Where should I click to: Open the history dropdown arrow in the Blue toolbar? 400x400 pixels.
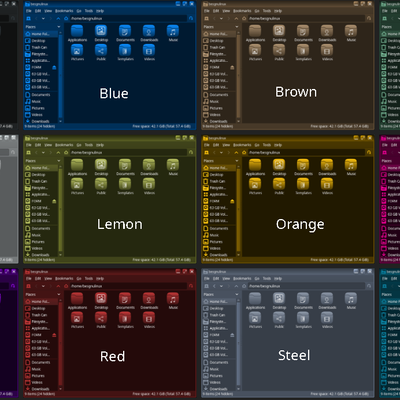coord(43,18)
